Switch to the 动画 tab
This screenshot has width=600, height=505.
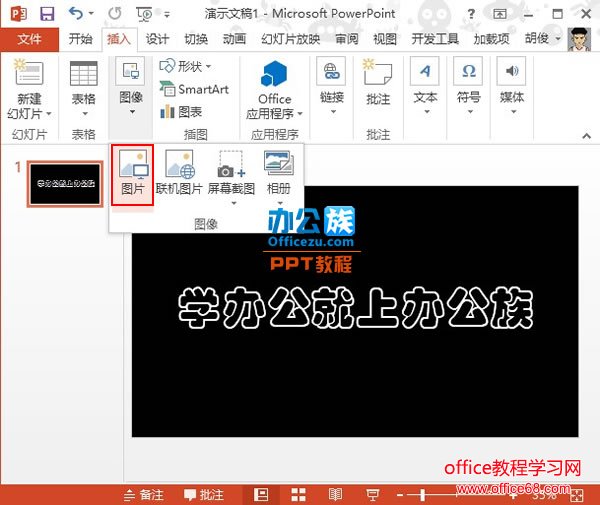point(234,39)
